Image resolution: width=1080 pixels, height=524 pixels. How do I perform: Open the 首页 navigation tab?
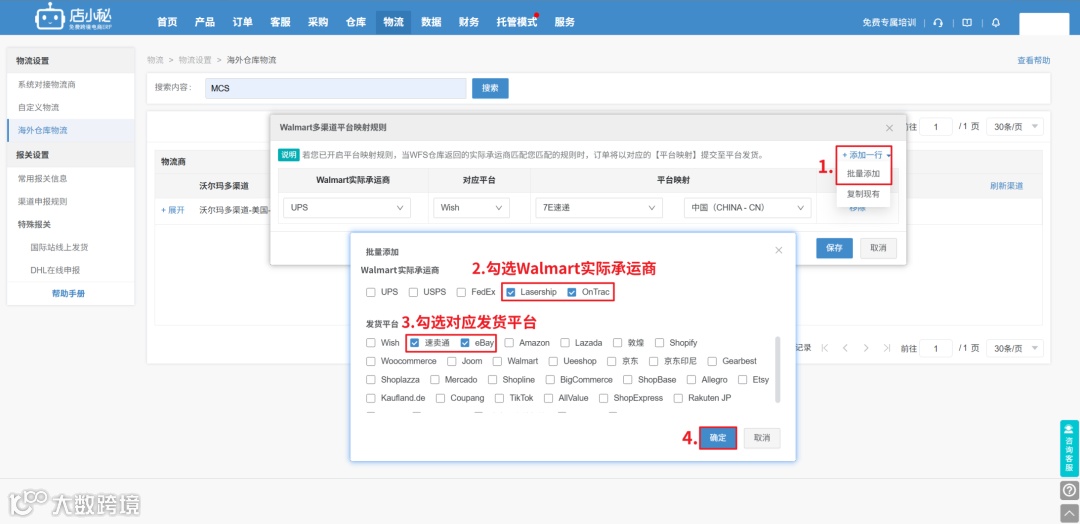click(167, 22)
